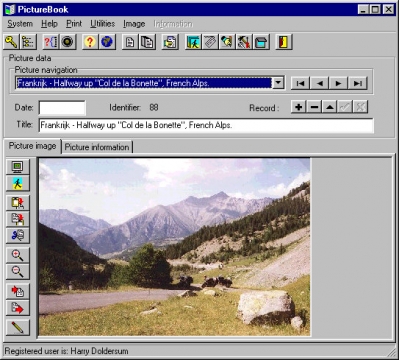Click the zoom in magnifier button
Viewport: 400px width, 360px height.
pyautogui.click(x=18, y=255)
